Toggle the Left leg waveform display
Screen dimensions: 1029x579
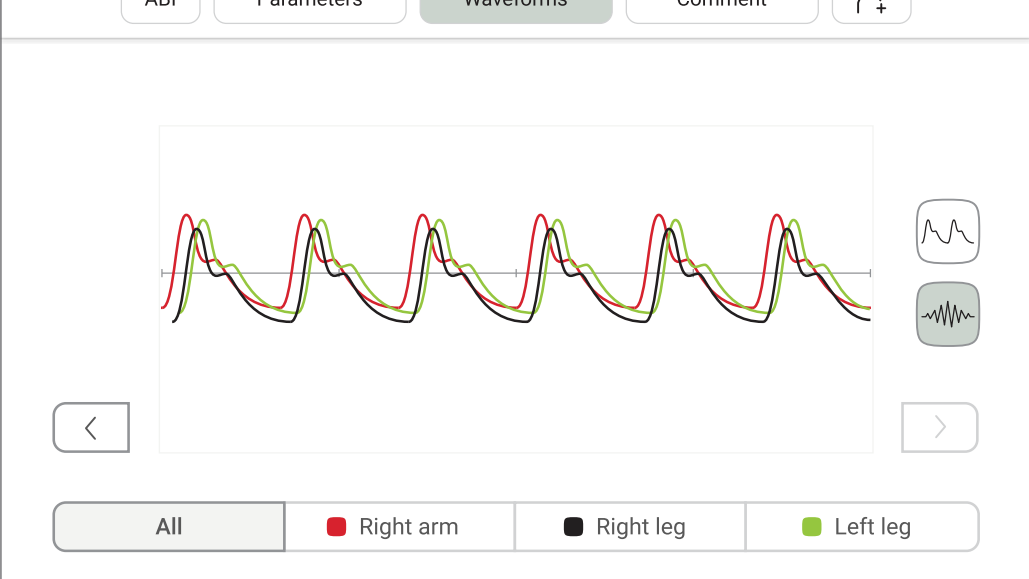pyautogui.click(x=861, y=526)
